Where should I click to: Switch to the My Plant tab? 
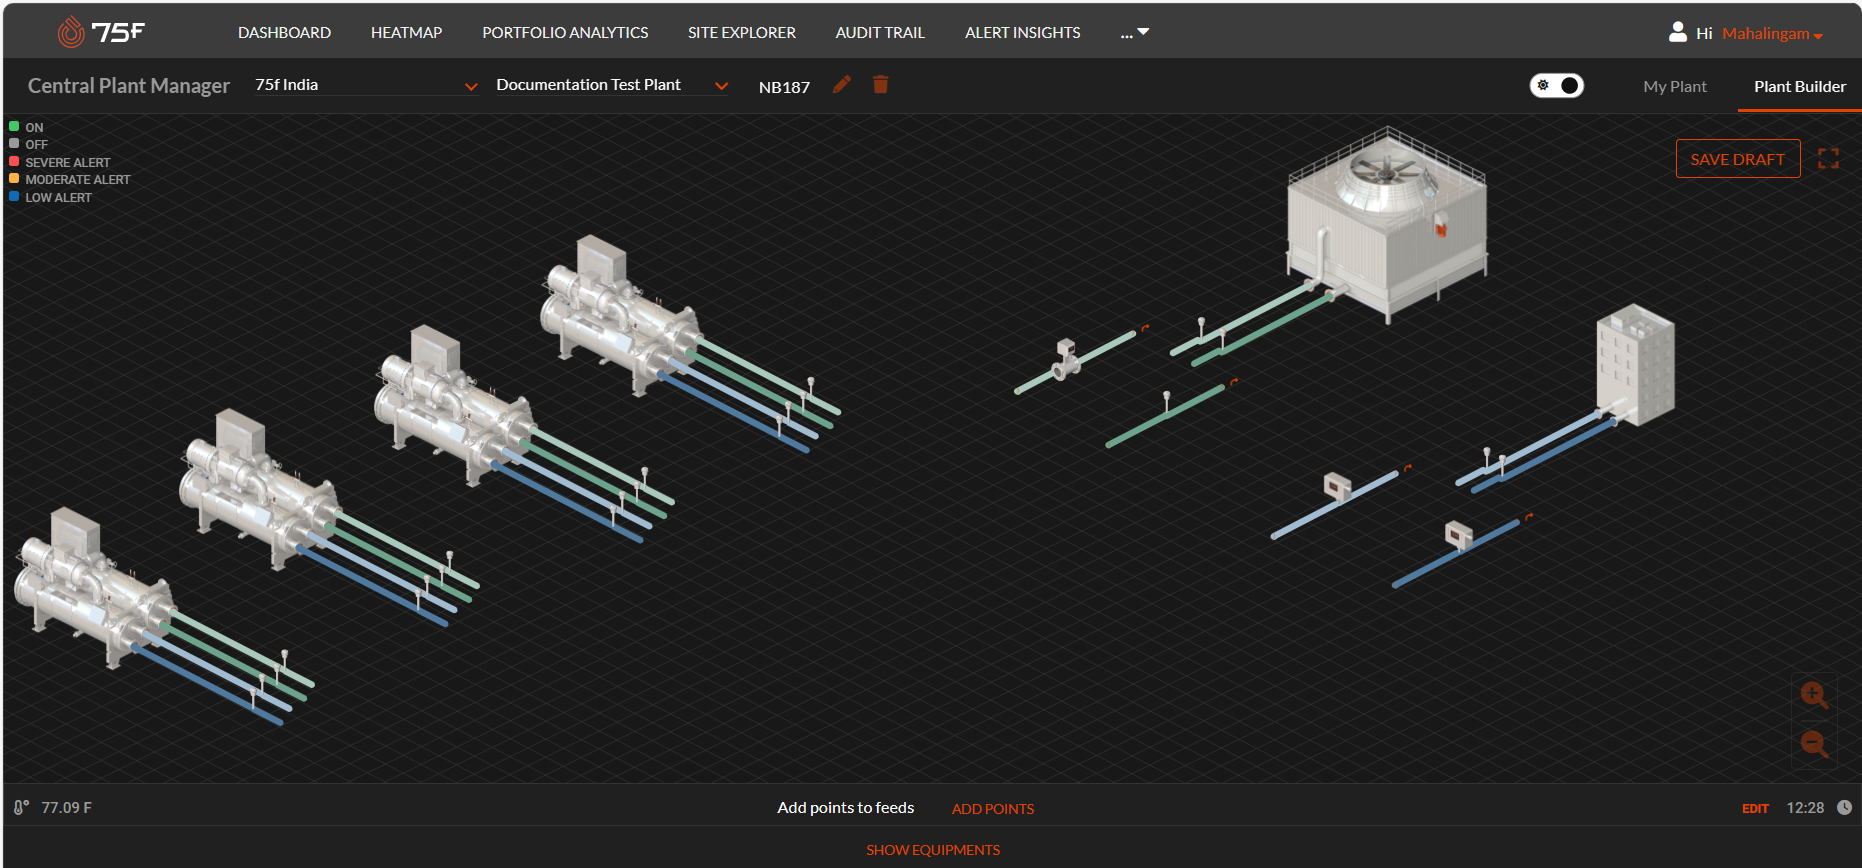coord(1674,87)
